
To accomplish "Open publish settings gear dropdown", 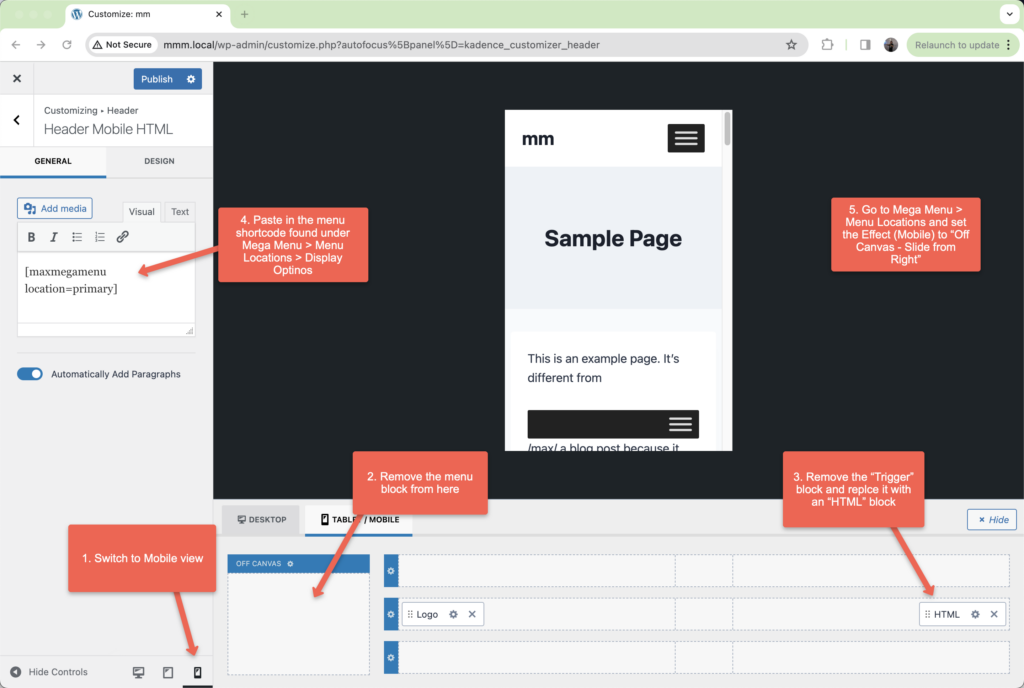I will point(191,79).
